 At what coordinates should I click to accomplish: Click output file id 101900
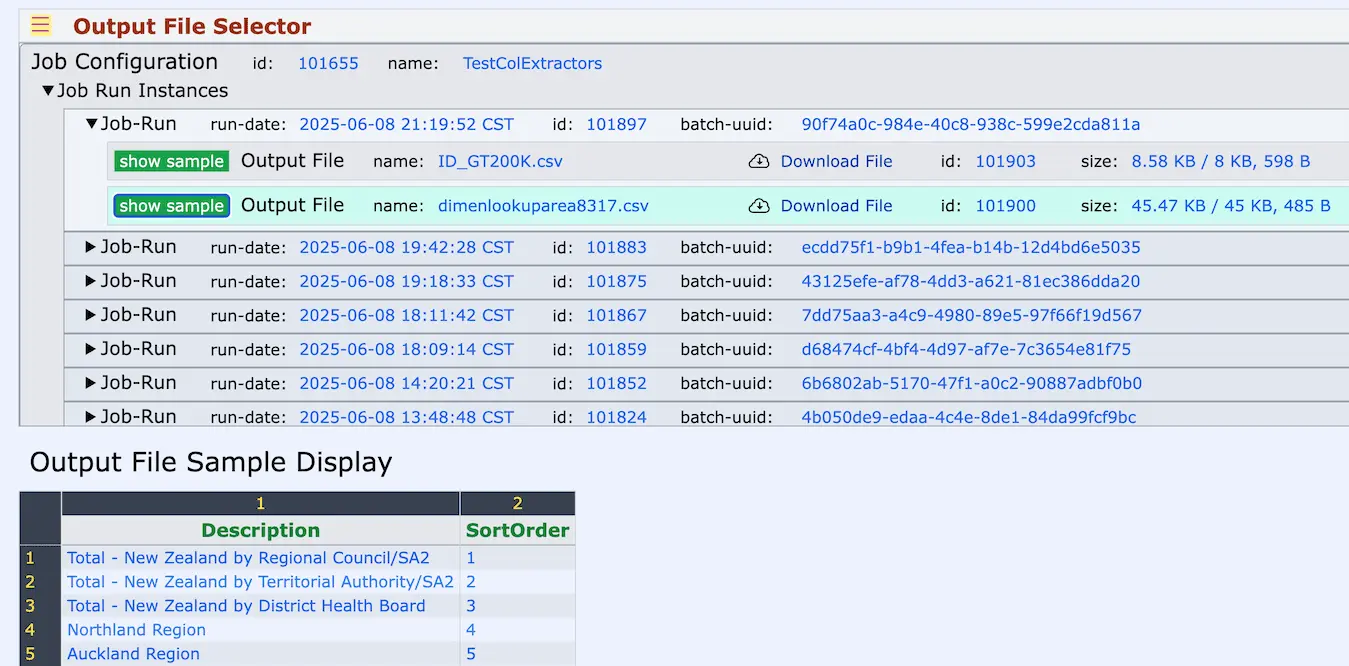coord(1005,206)
